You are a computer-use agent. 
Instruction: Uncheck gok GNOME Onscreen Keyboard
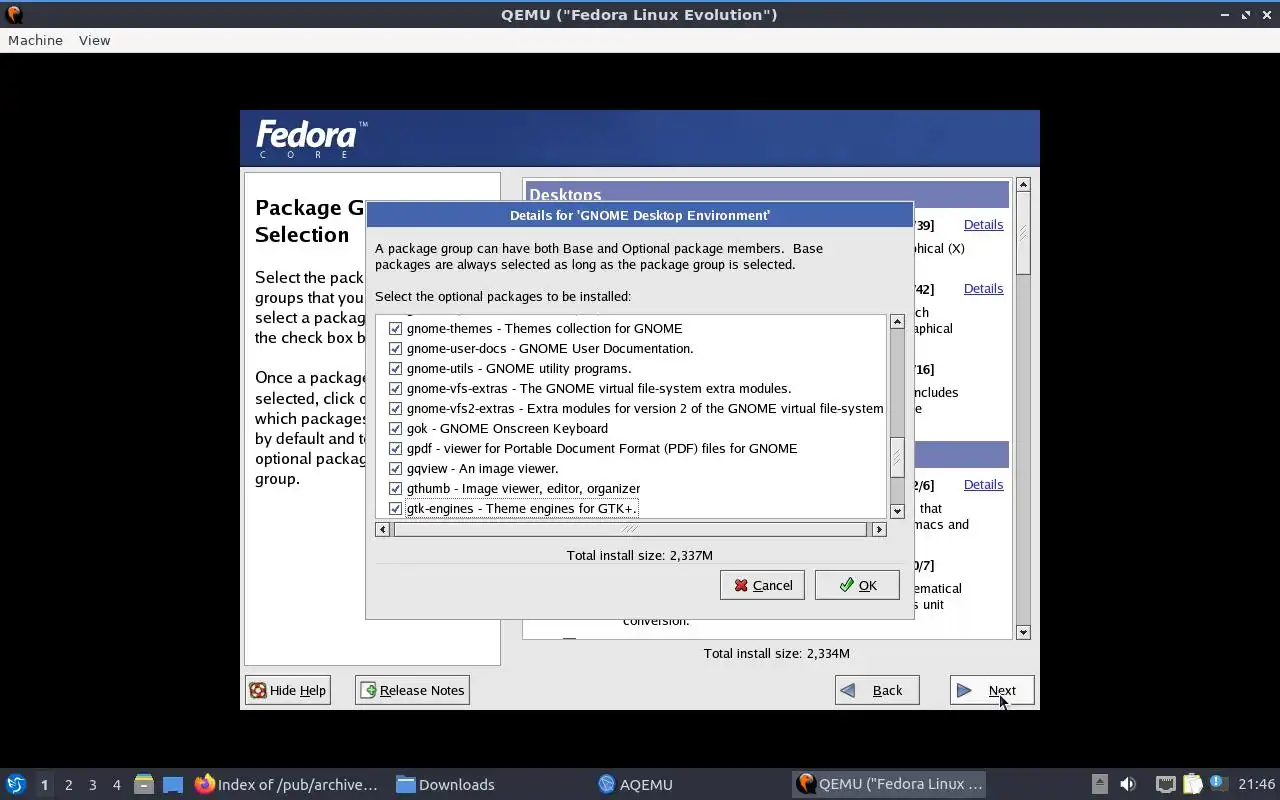click(395, 428)
